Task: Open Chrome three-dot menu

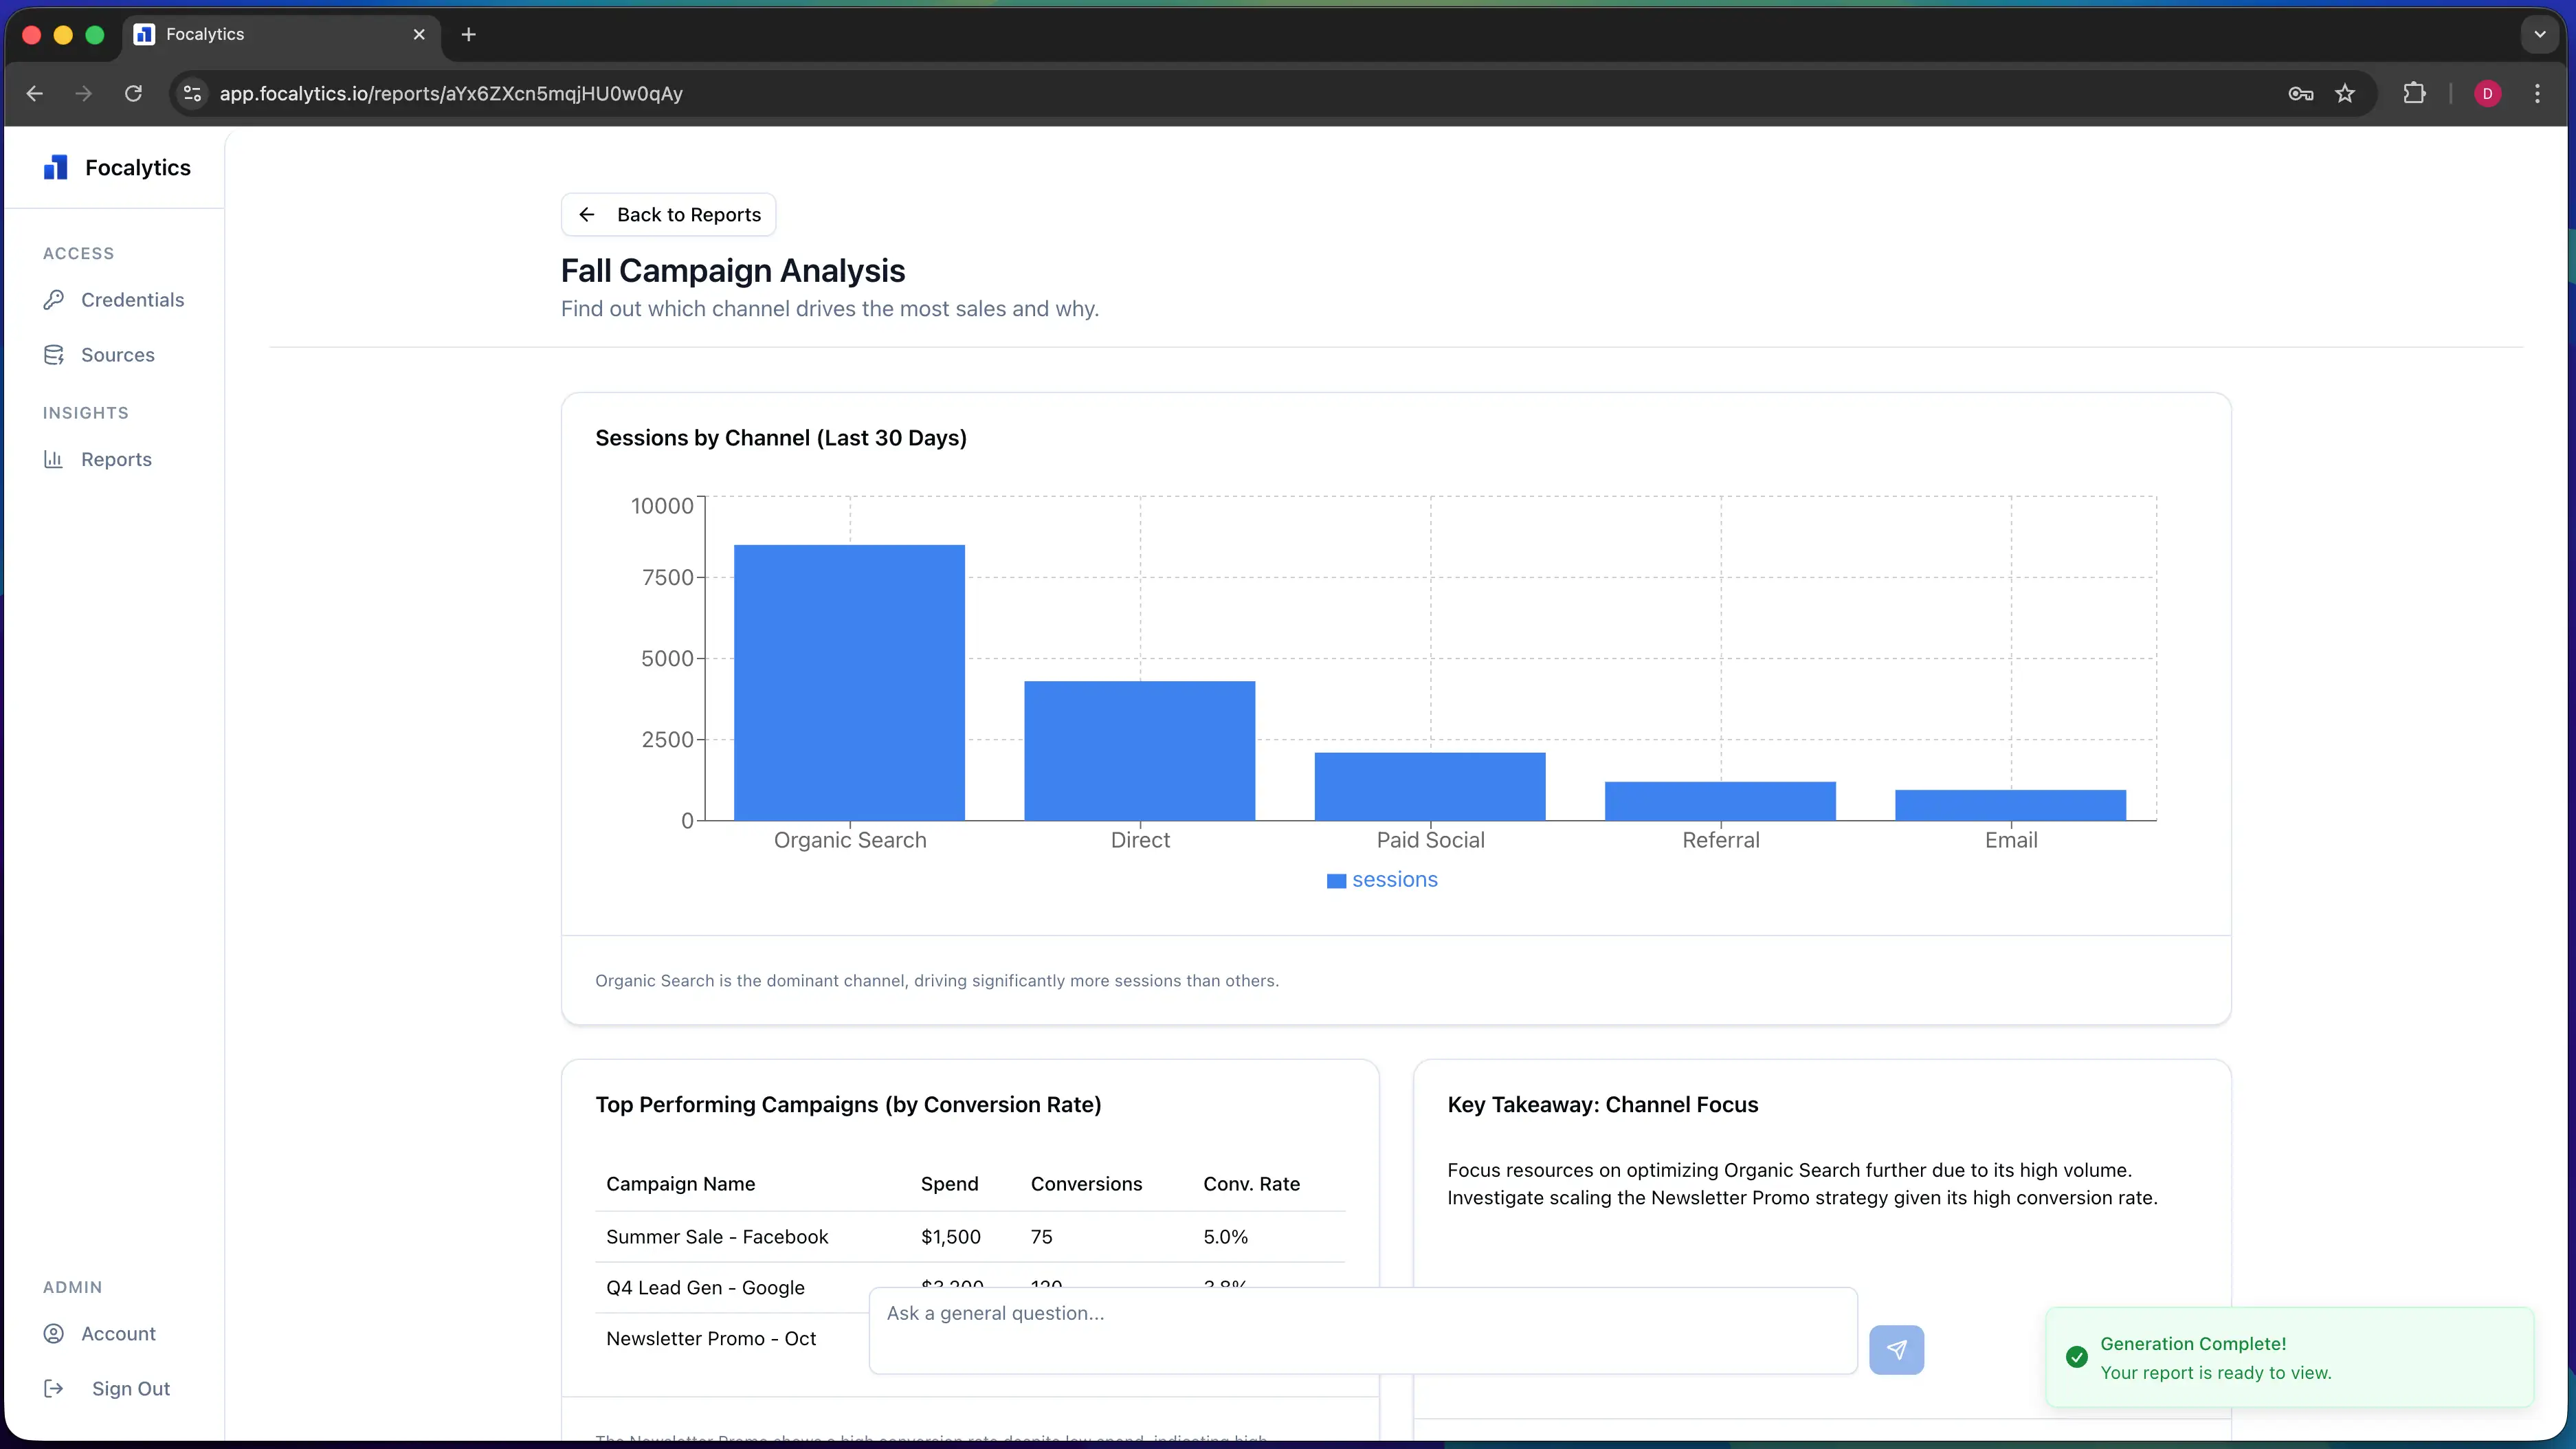Action: click(2537, 93)
